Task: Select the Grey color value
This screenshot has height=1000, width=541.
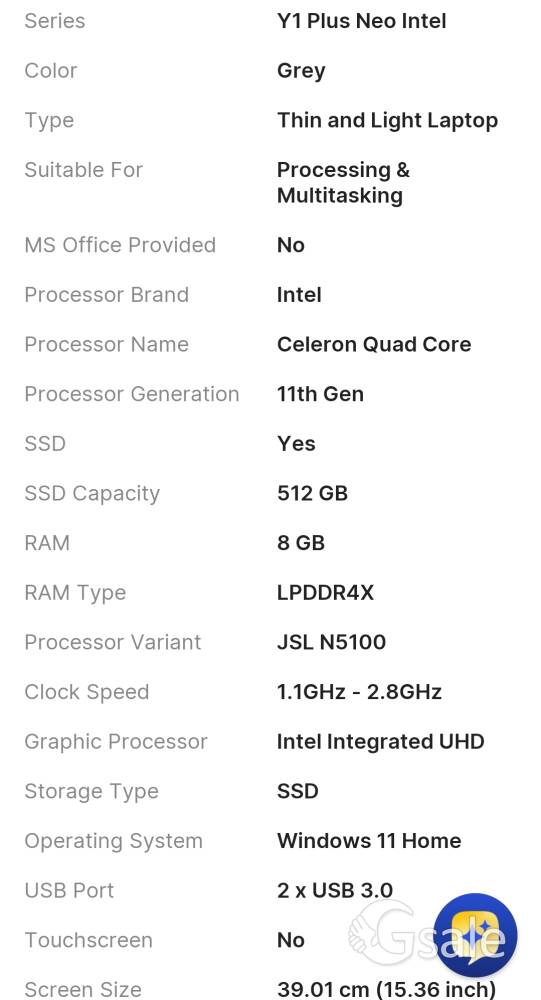Action: 301,71
